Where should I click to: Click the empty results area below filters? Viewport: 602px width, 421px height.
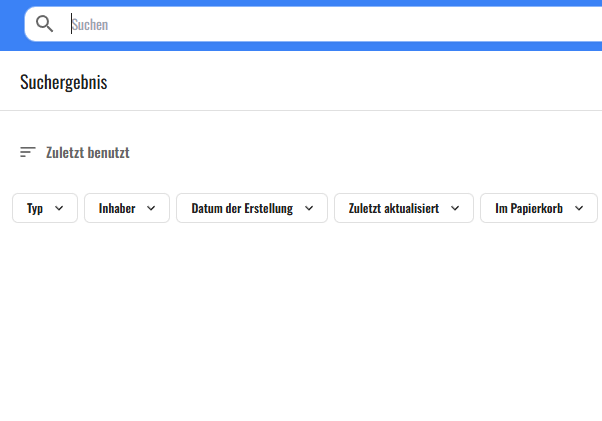tap(300, 320)
